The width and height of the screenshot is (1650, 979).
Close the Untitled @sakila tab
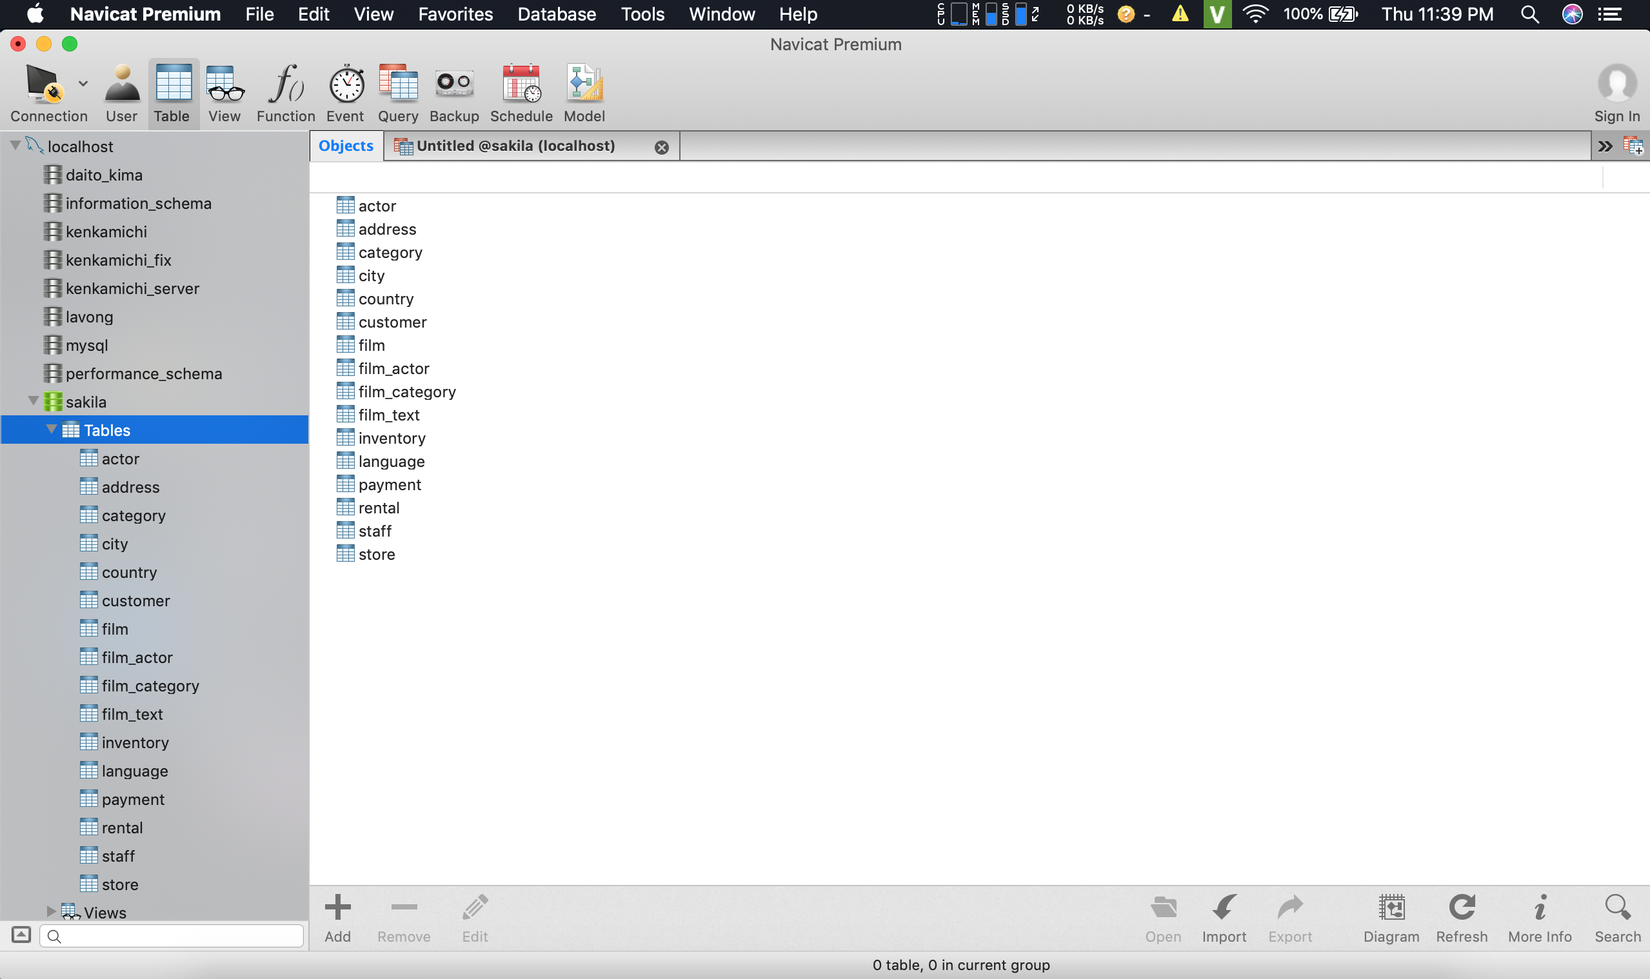662,147
